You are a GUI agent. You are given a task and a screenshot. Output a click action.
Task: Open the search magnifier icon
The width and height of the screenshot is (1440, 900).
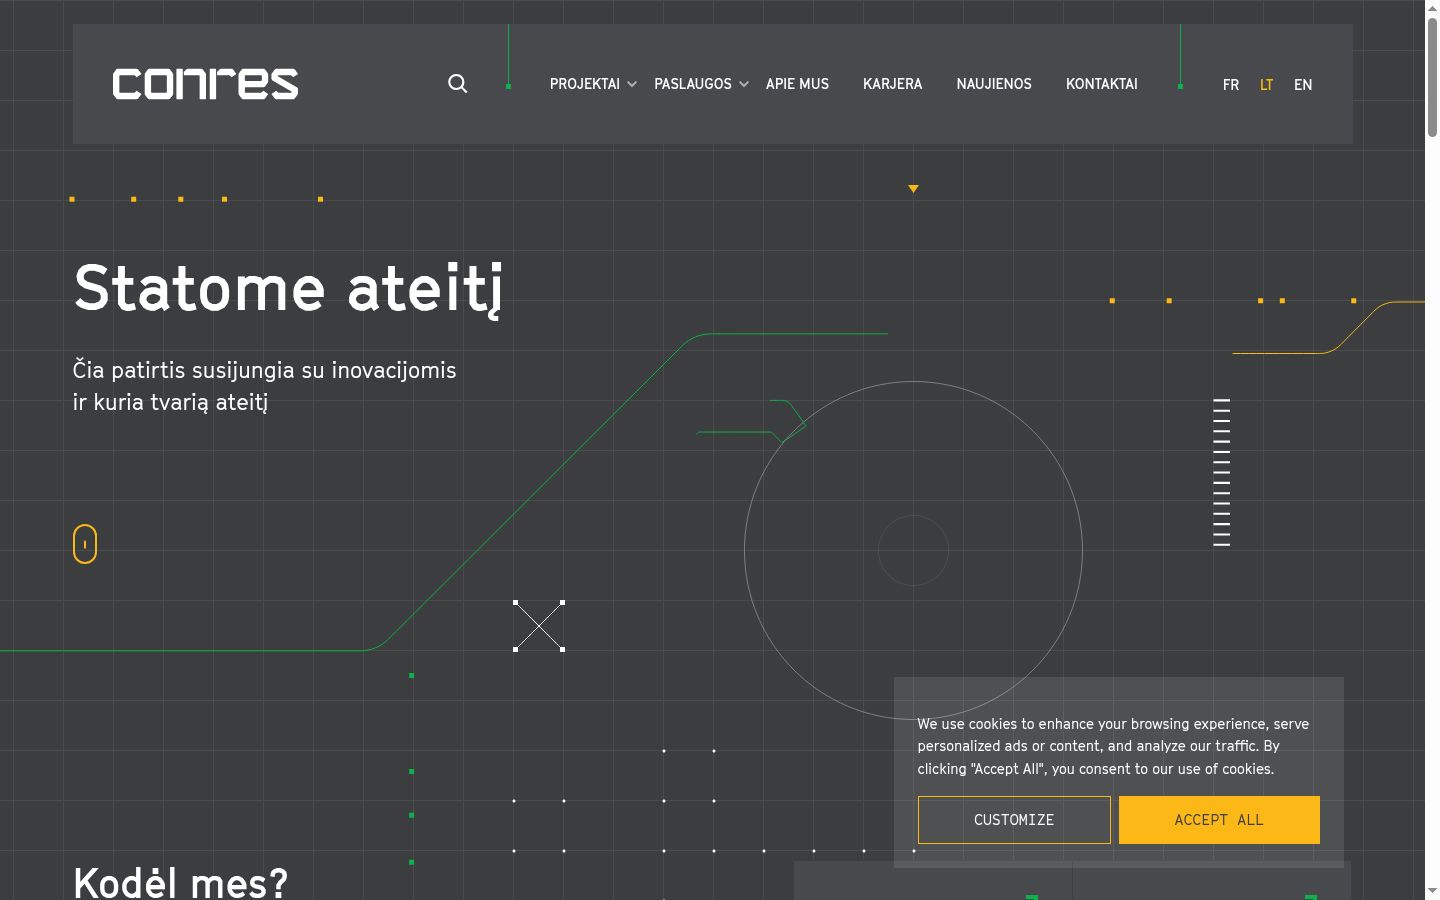(x=457, y=84)
